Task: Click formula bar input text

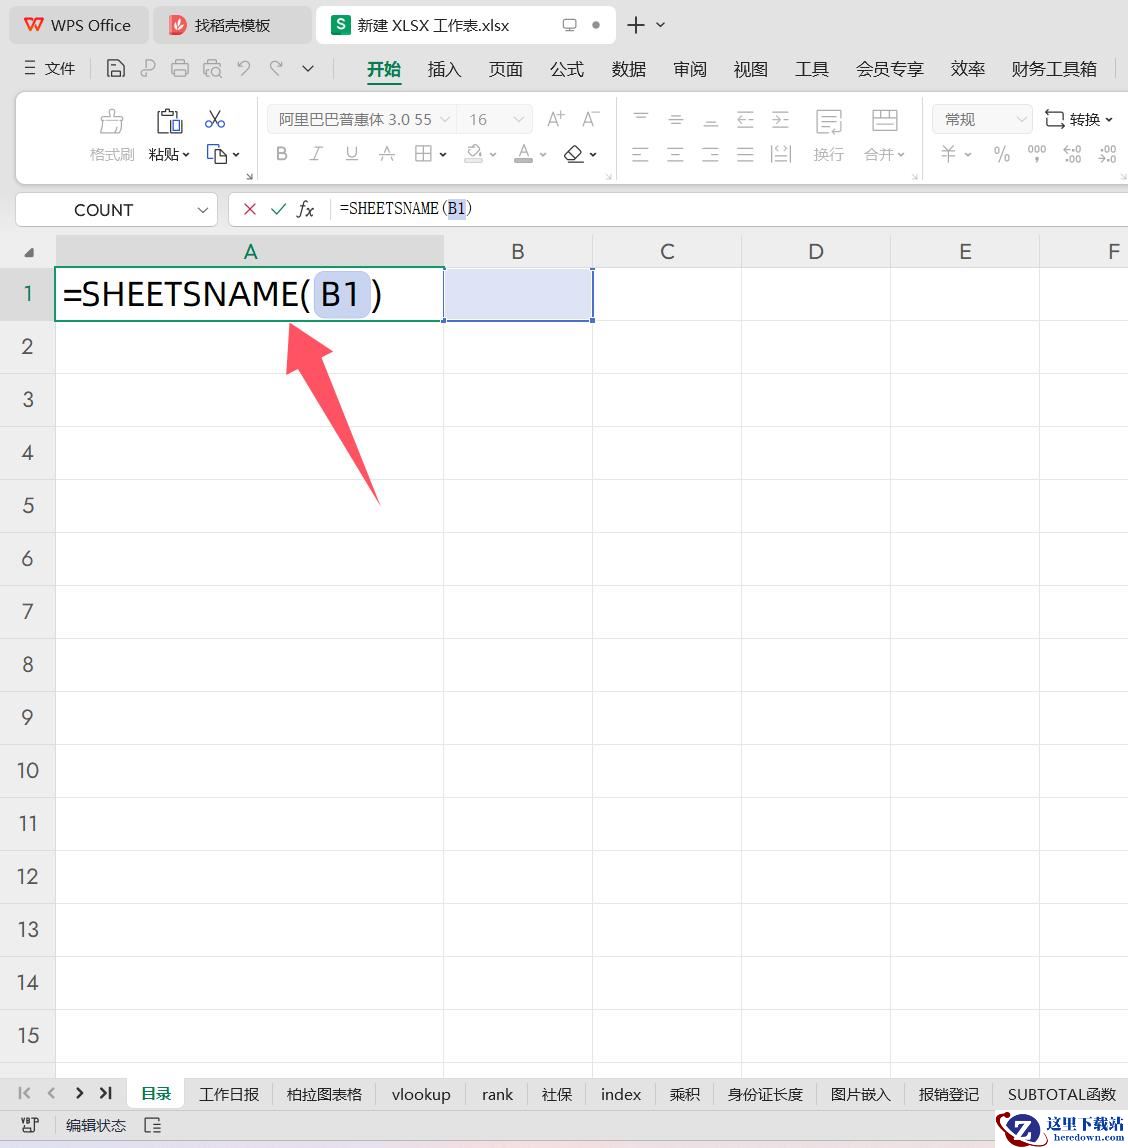Action: [x=406, y=209]
